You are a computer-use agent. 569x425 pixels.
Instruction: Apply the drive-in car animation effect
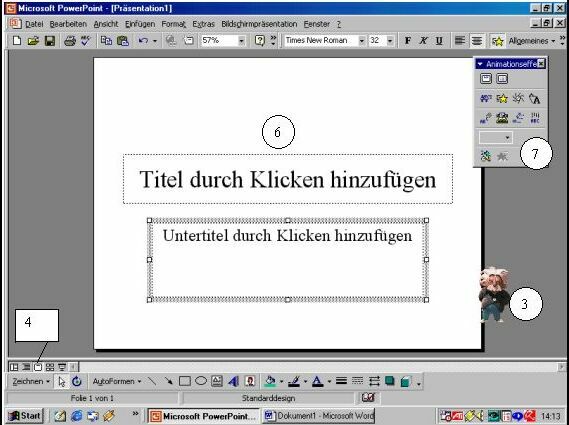tap(486, 98)
